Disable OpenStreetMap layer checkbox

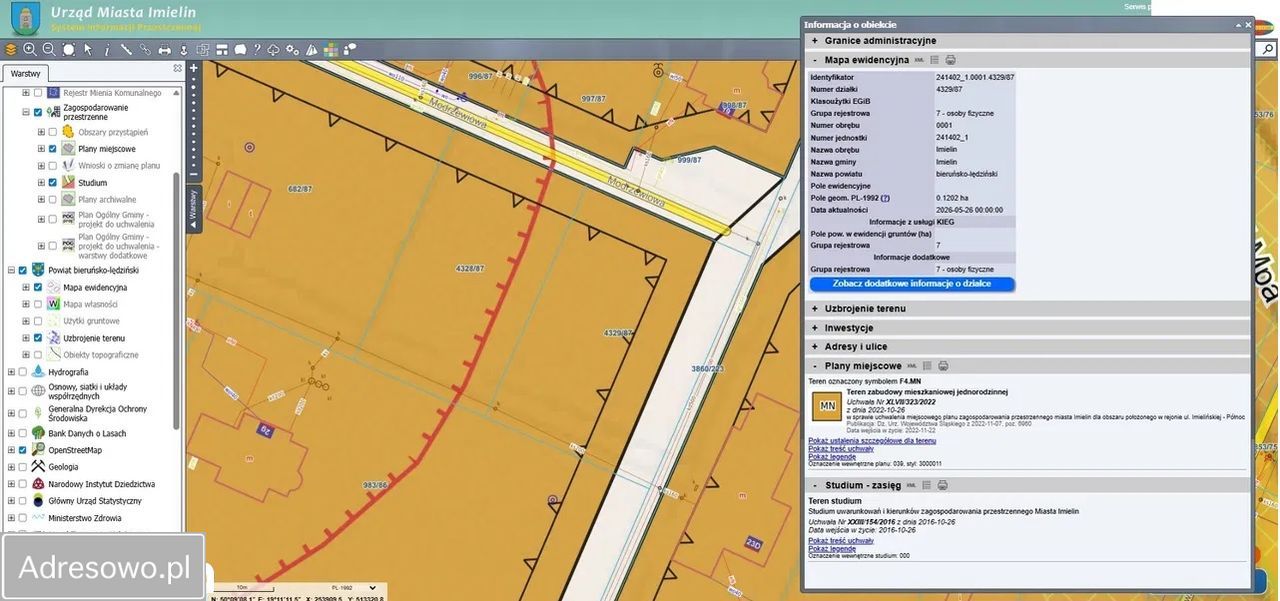pos(23,450)
